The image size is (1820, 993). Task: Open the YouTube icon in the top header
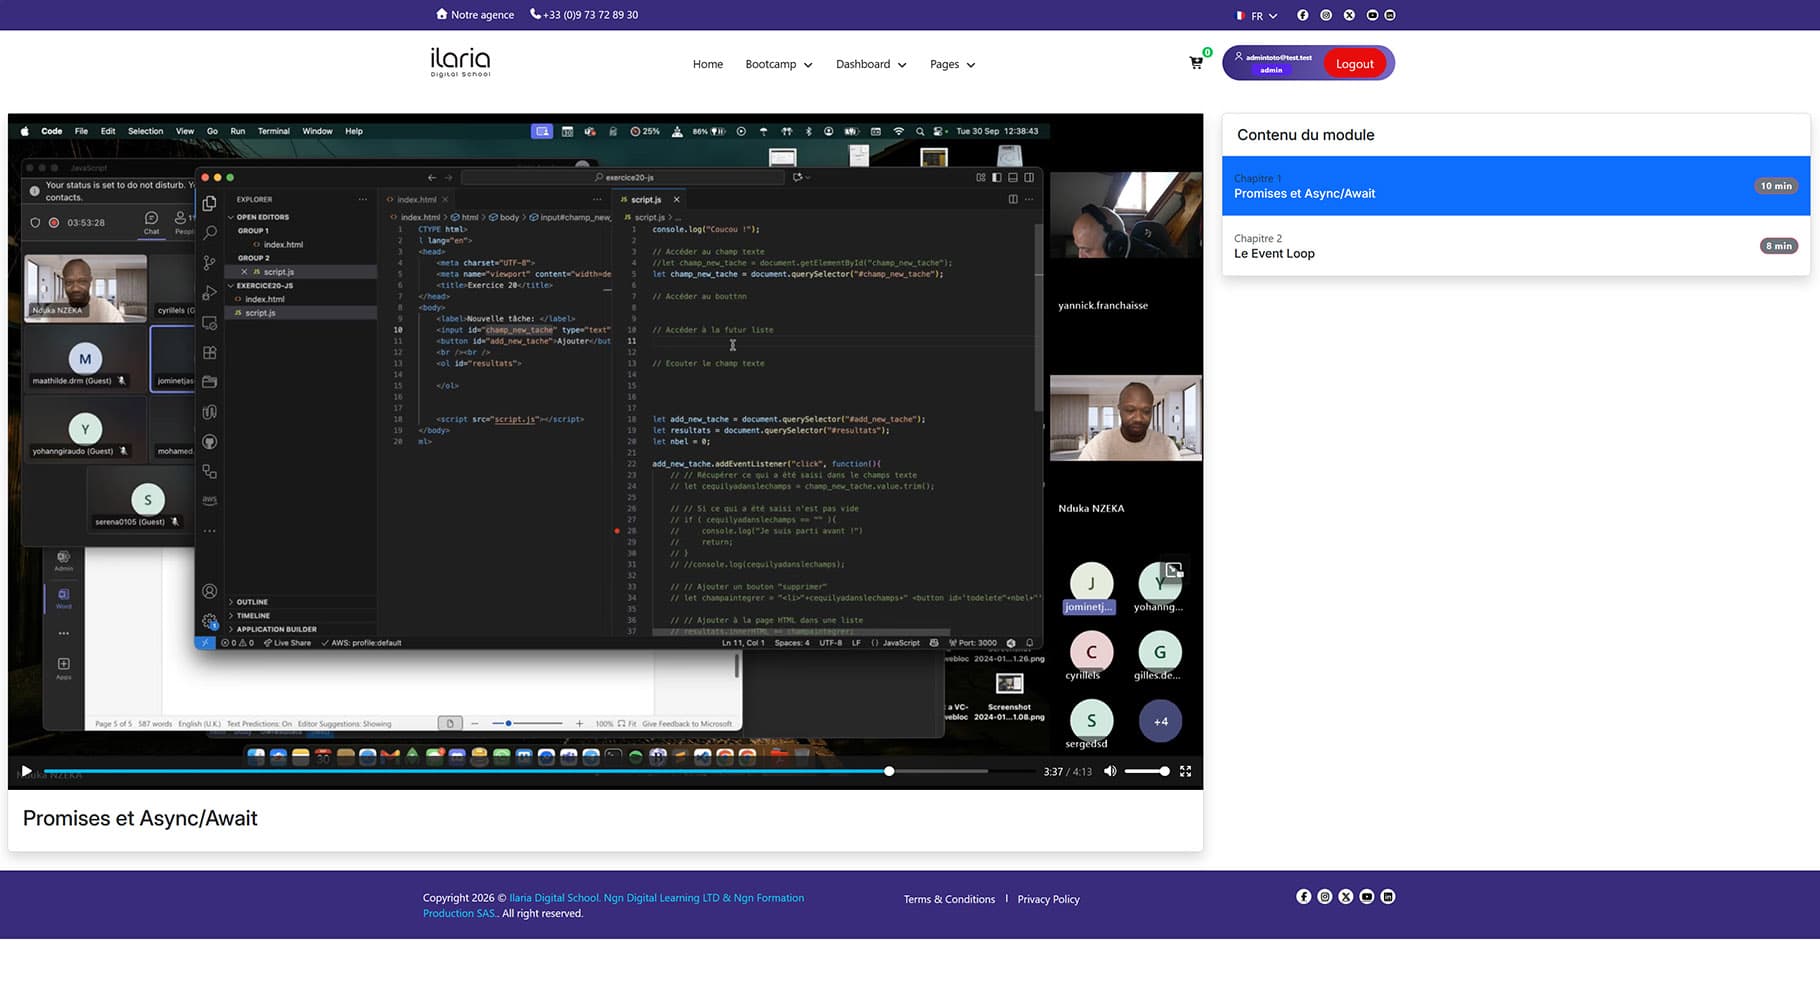point(1372,15)
